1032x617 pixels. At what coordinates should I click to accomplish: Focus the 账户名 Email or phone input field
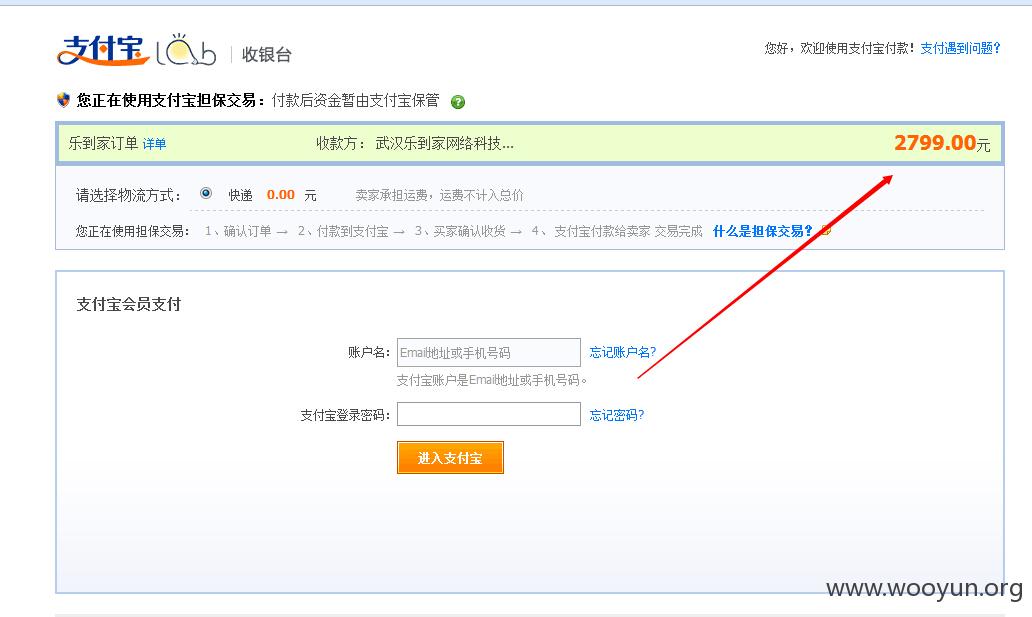pos(488,352)
